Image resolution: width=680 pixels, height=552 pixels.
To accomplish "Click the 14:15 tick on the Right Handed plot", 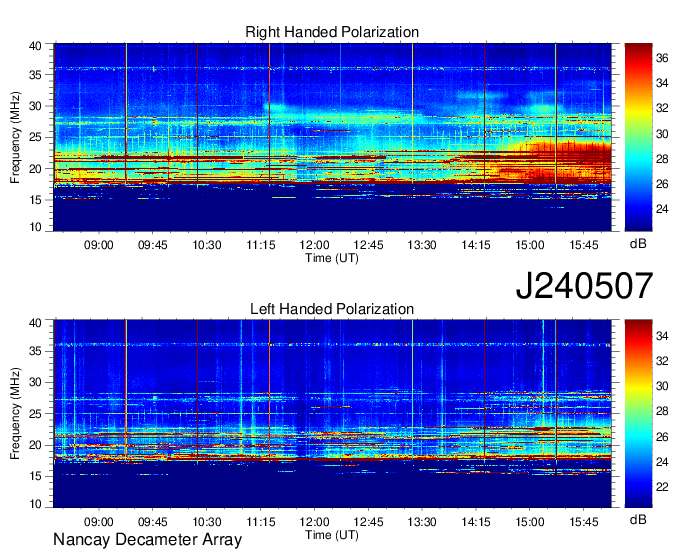I will (x=476, y=245).
